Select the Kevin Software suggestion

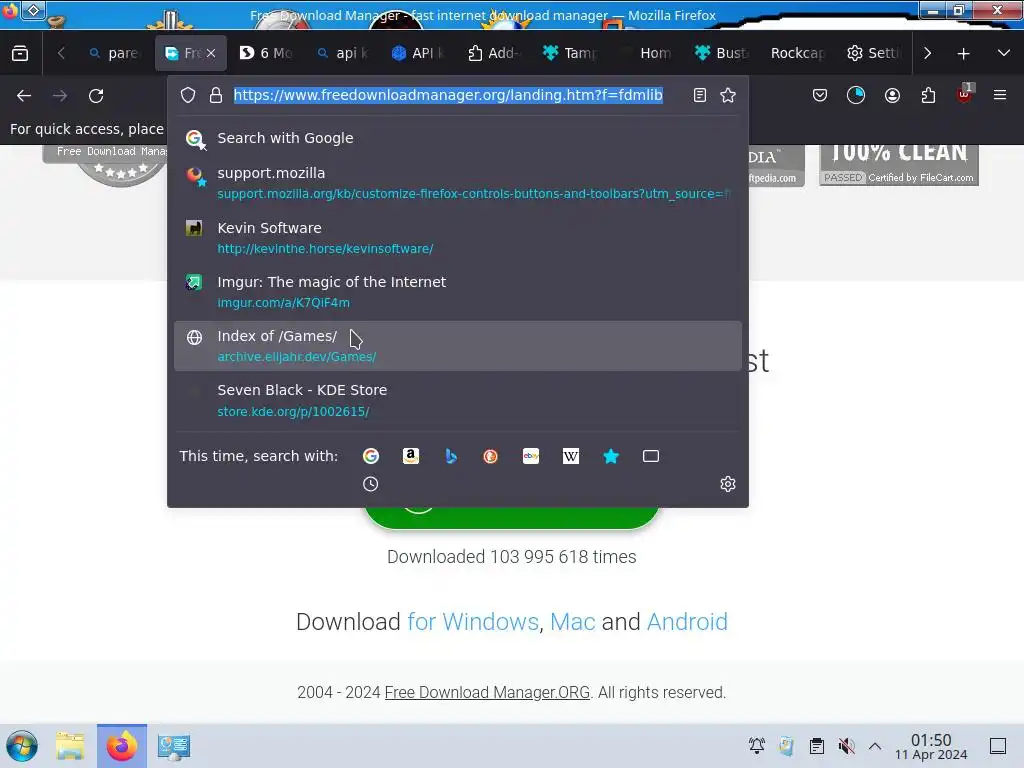pos(458,238)
